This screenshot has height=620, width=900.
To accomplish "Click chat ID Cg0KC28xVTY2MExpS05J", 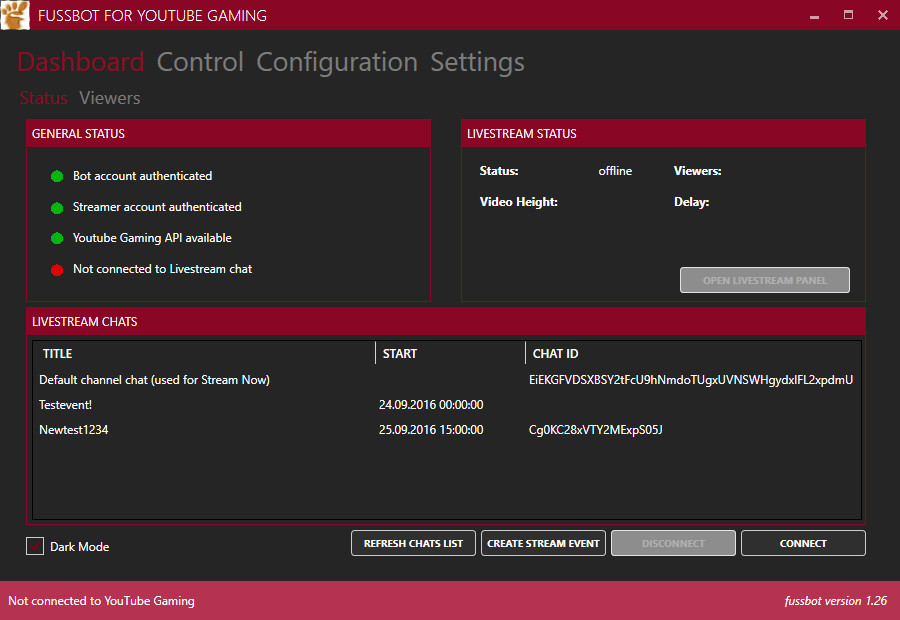I will click(595, 430).
